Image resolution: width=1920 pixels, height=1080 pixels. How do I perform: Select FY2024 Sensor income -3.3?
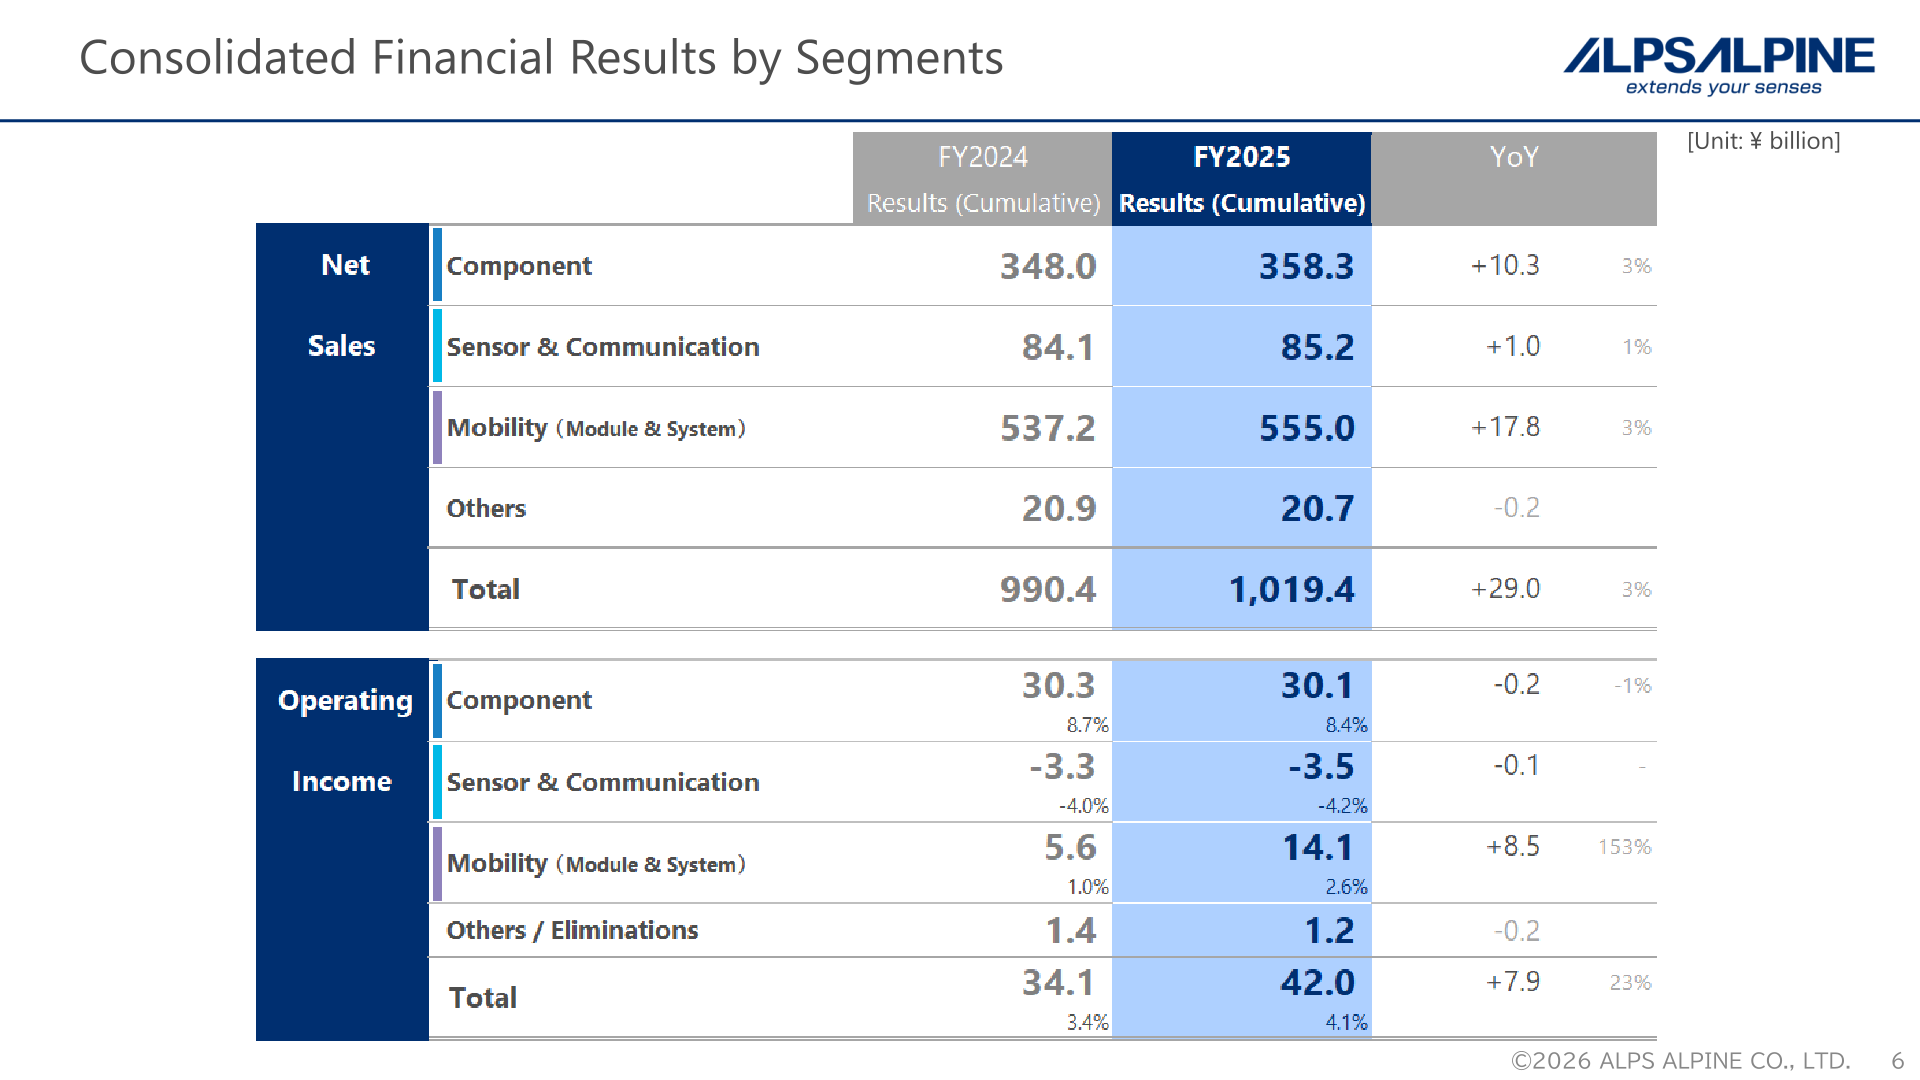[x=1063, y=766]
